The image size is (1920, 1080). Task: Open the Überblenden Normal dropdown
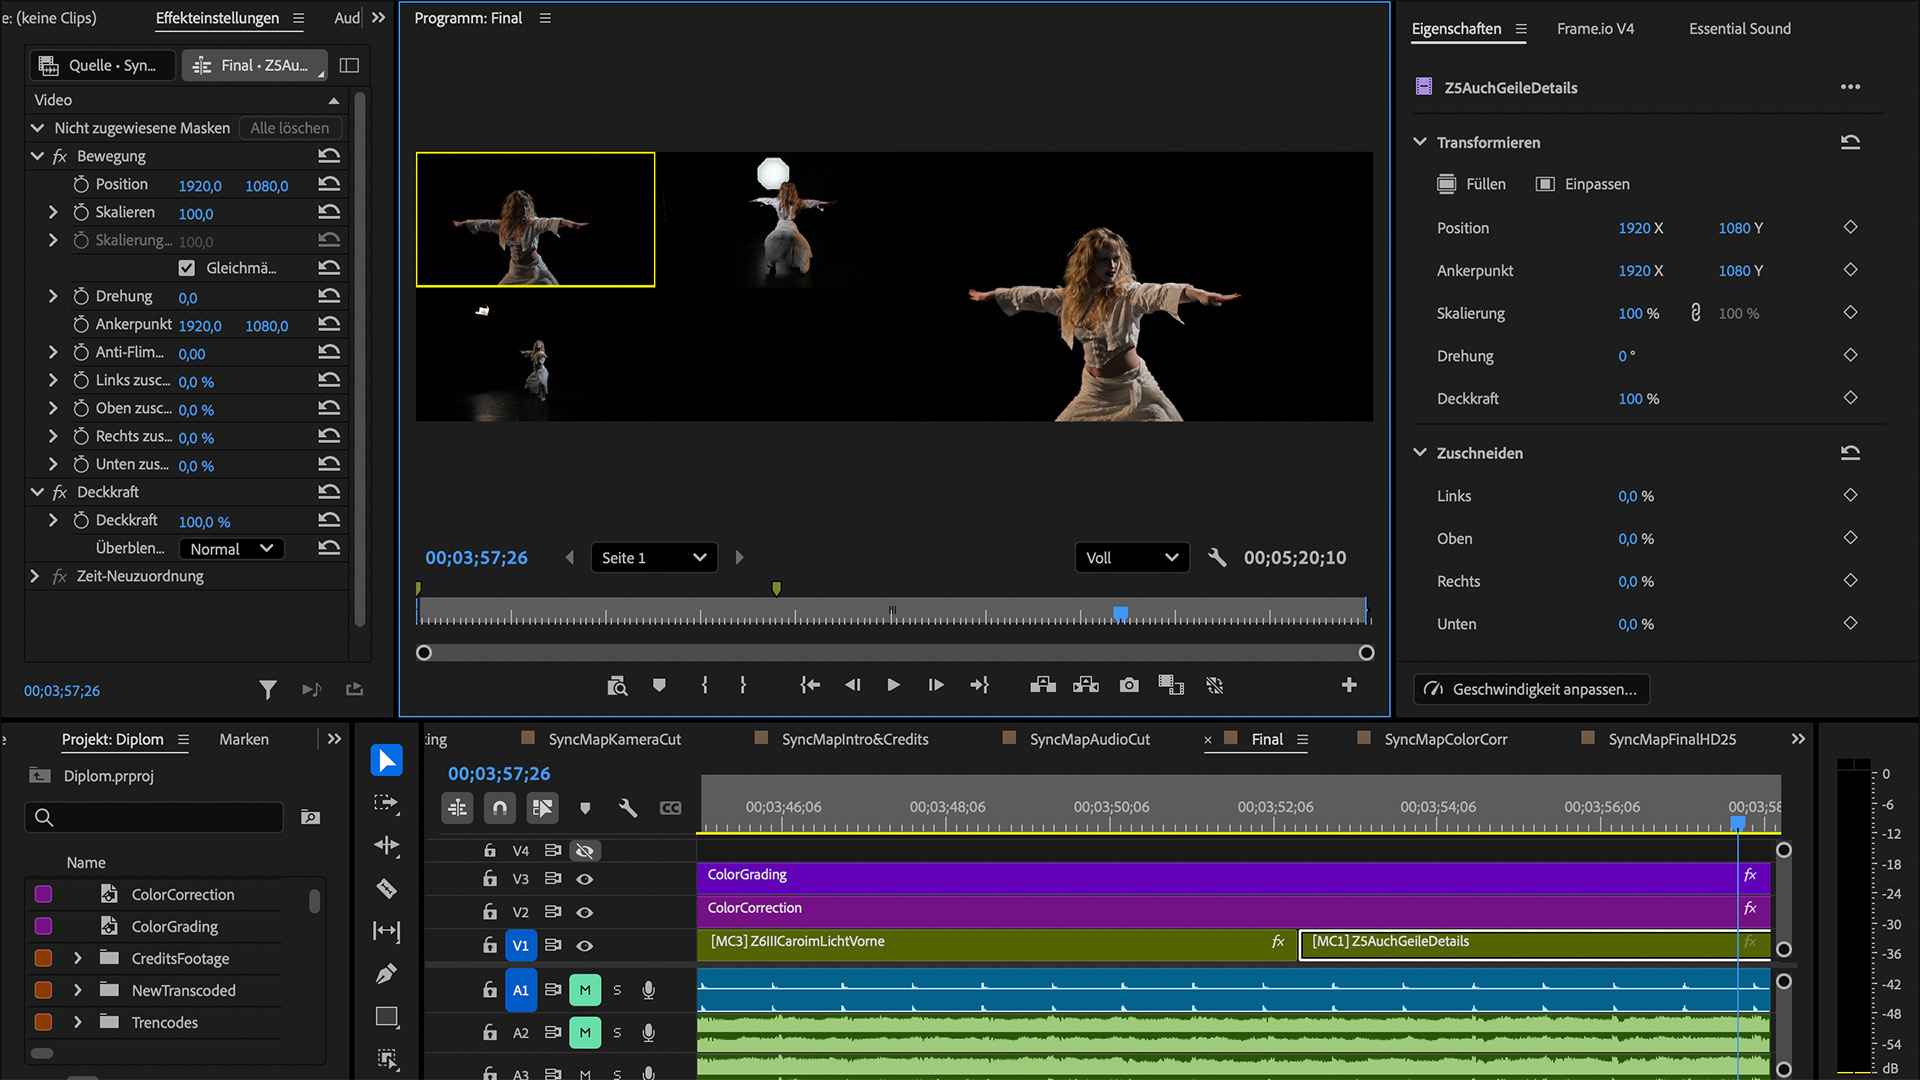coord(231,549)
